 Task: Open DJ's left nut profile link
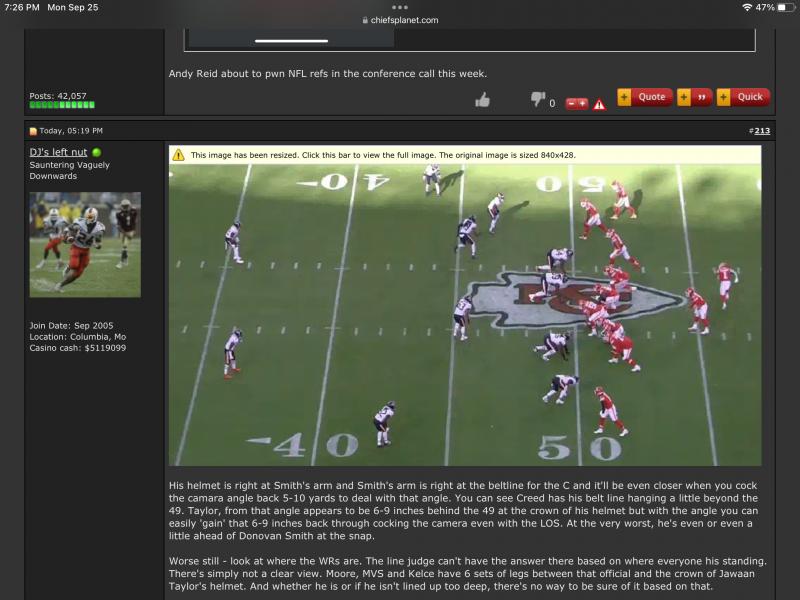point(58,152)
